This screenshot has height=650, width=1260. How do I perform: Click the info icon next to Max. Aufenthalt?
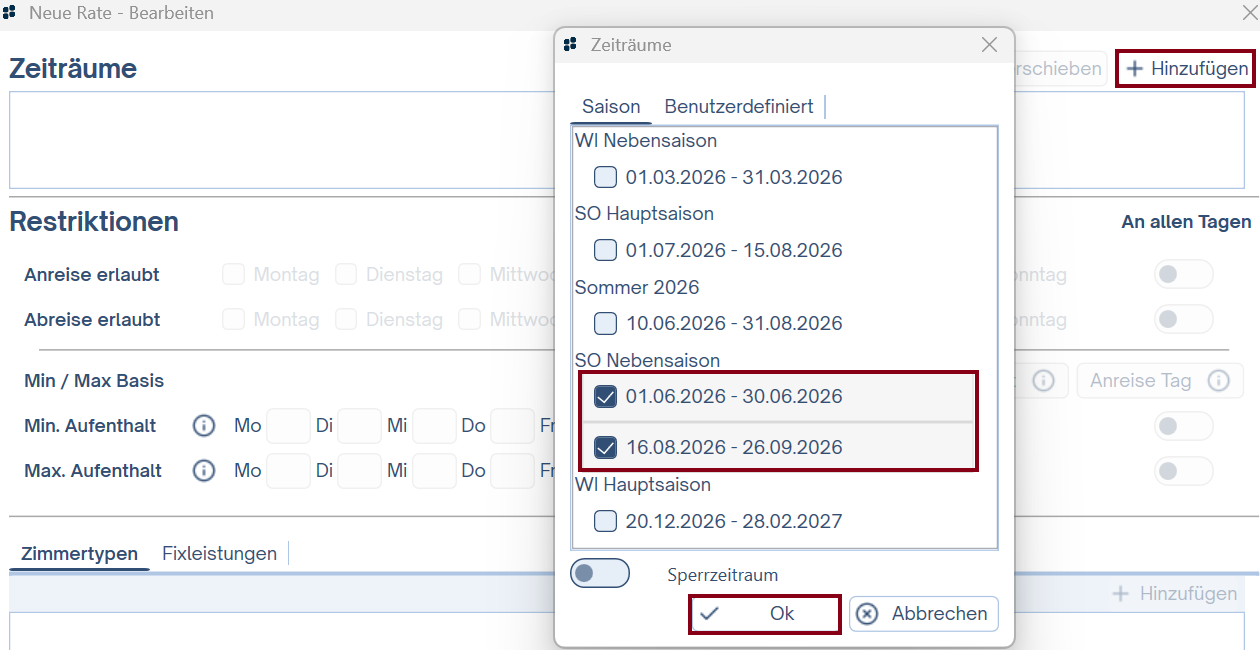(204, 471)
